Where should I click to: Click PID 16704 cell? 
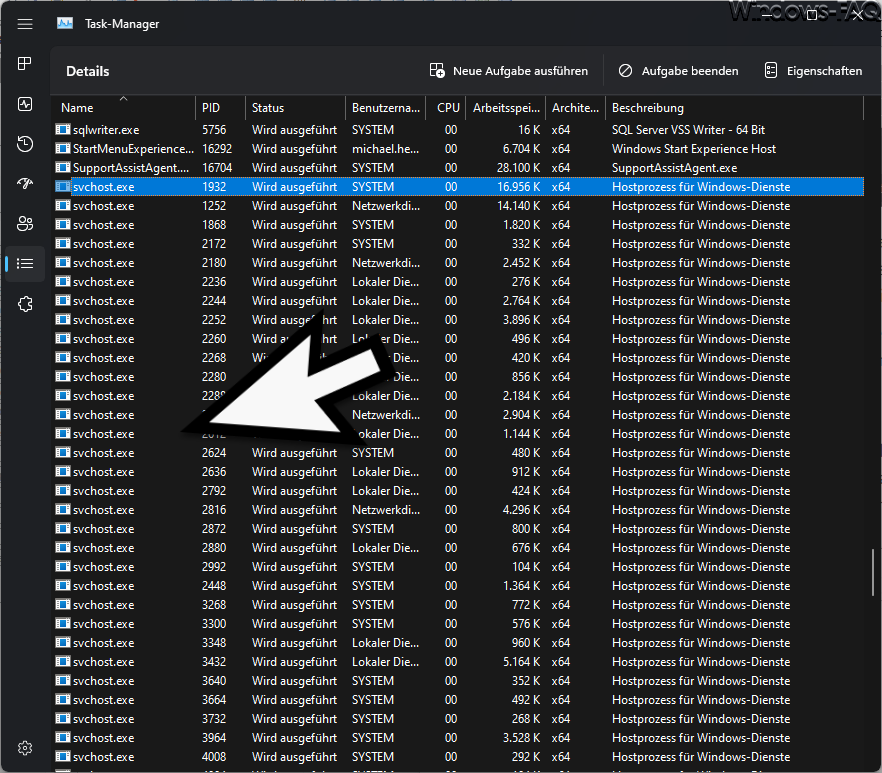pyautogui.click(x=217, y=168)
